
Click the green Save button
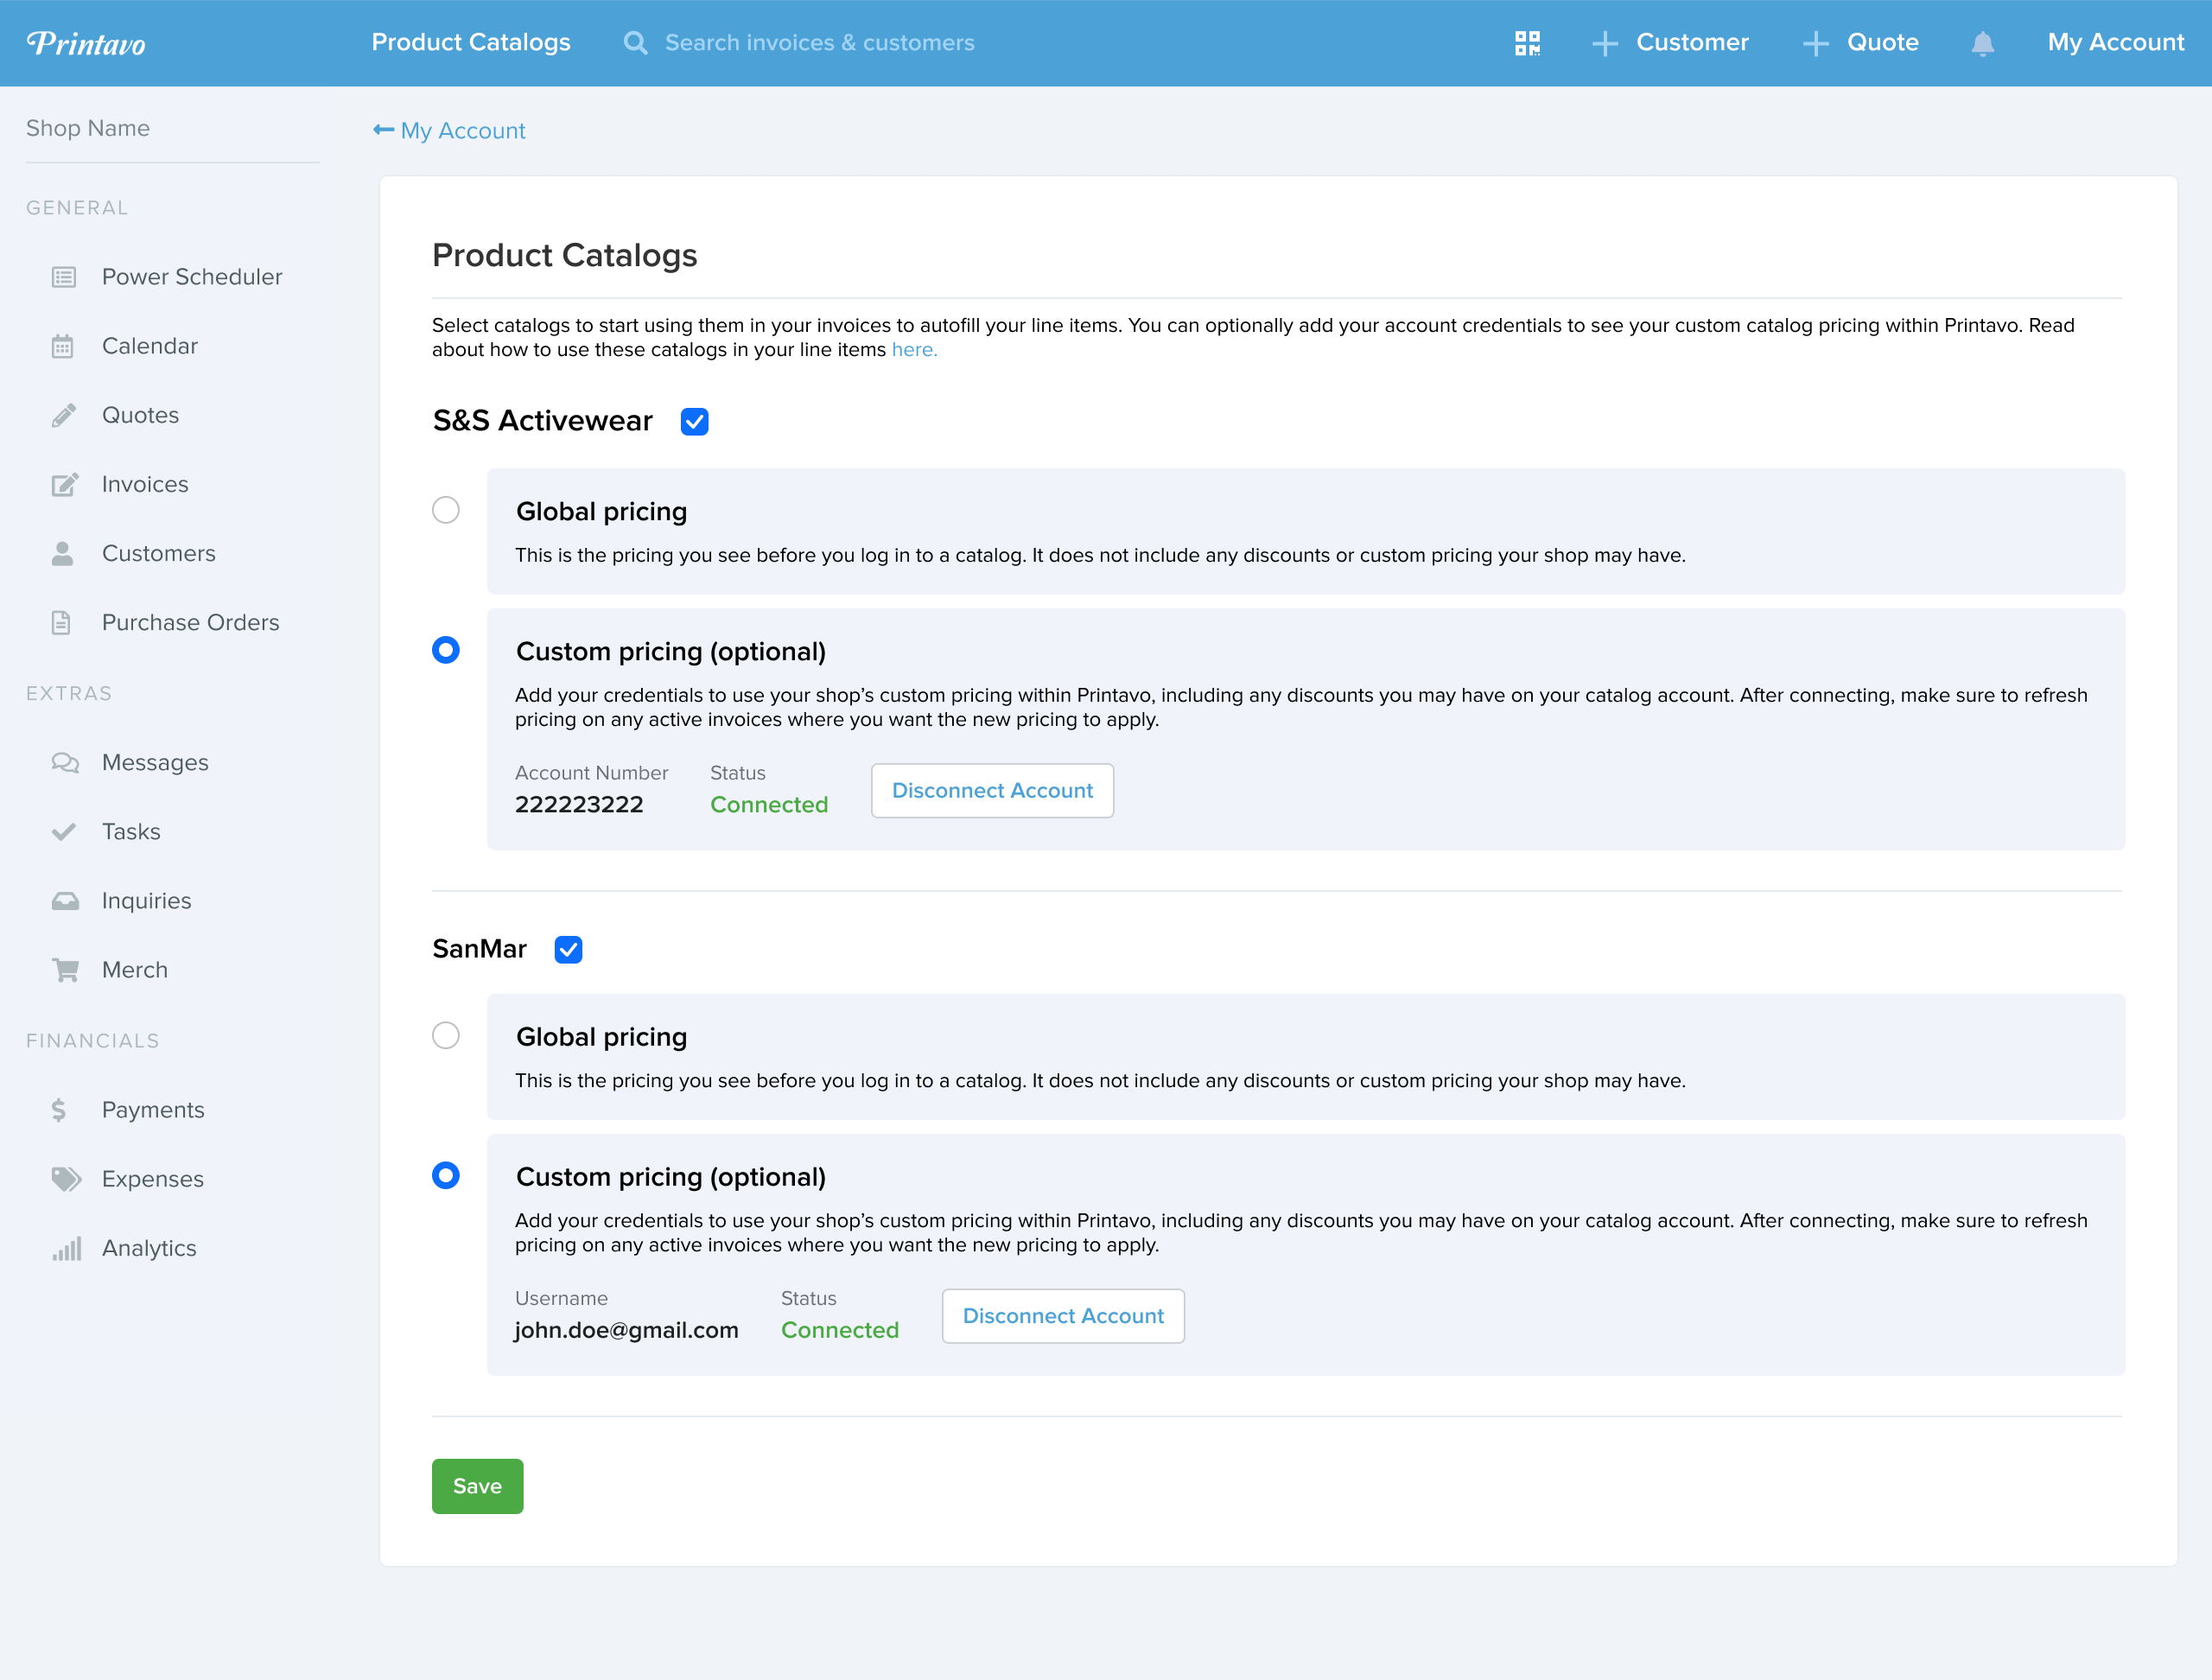coord(477,1486)
